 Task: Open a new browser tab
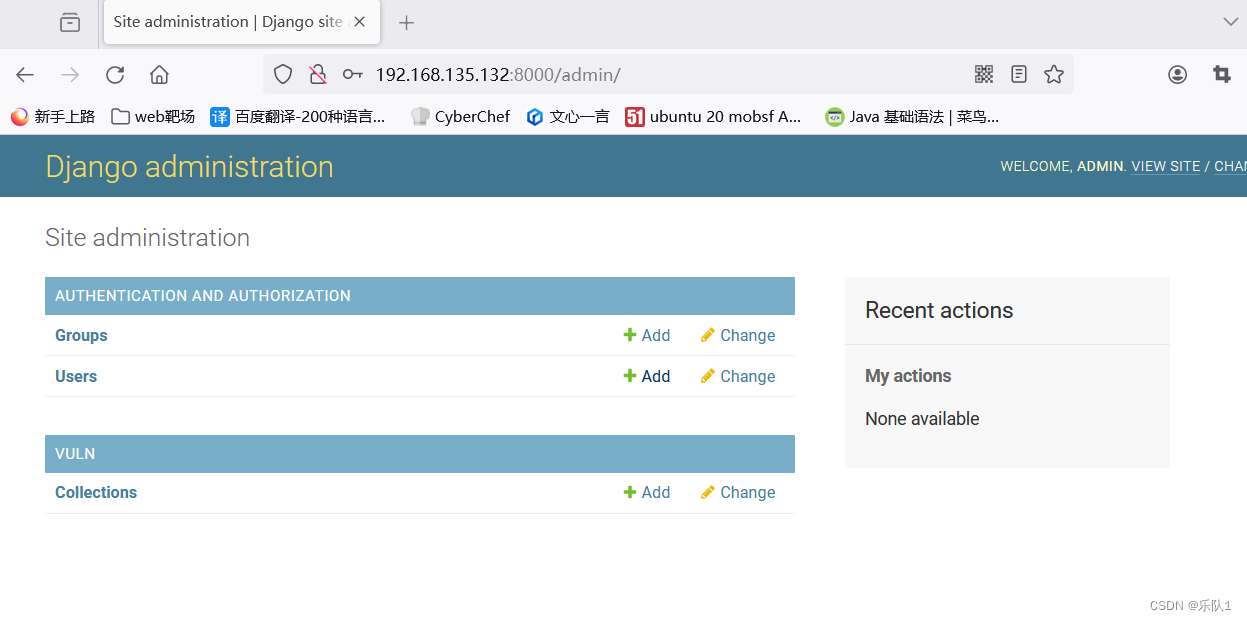(x=406, y=23)
